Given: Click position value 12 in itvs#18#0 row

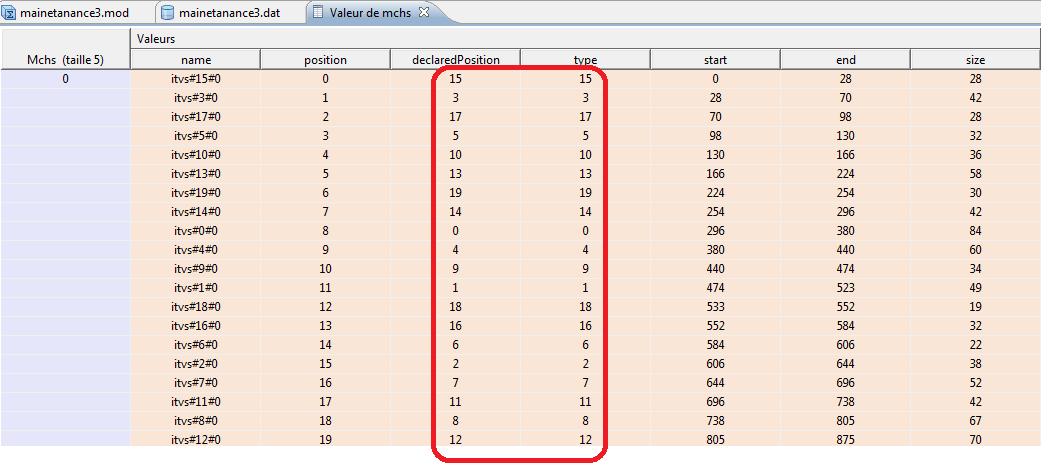Looking at the screenshot, I should pyautogui.click(x=325, y=307).
